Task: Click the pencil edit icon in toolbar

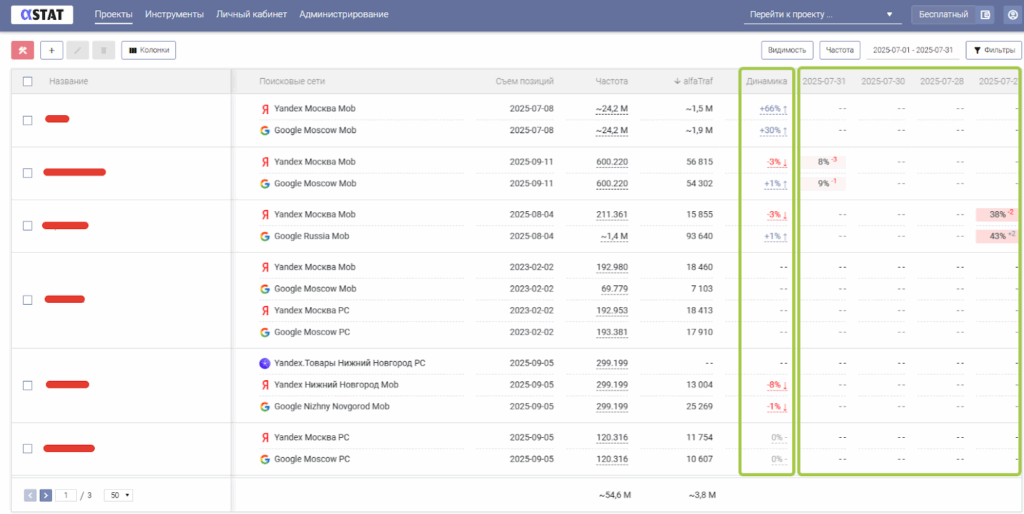Action: click(x=77, y=50)
